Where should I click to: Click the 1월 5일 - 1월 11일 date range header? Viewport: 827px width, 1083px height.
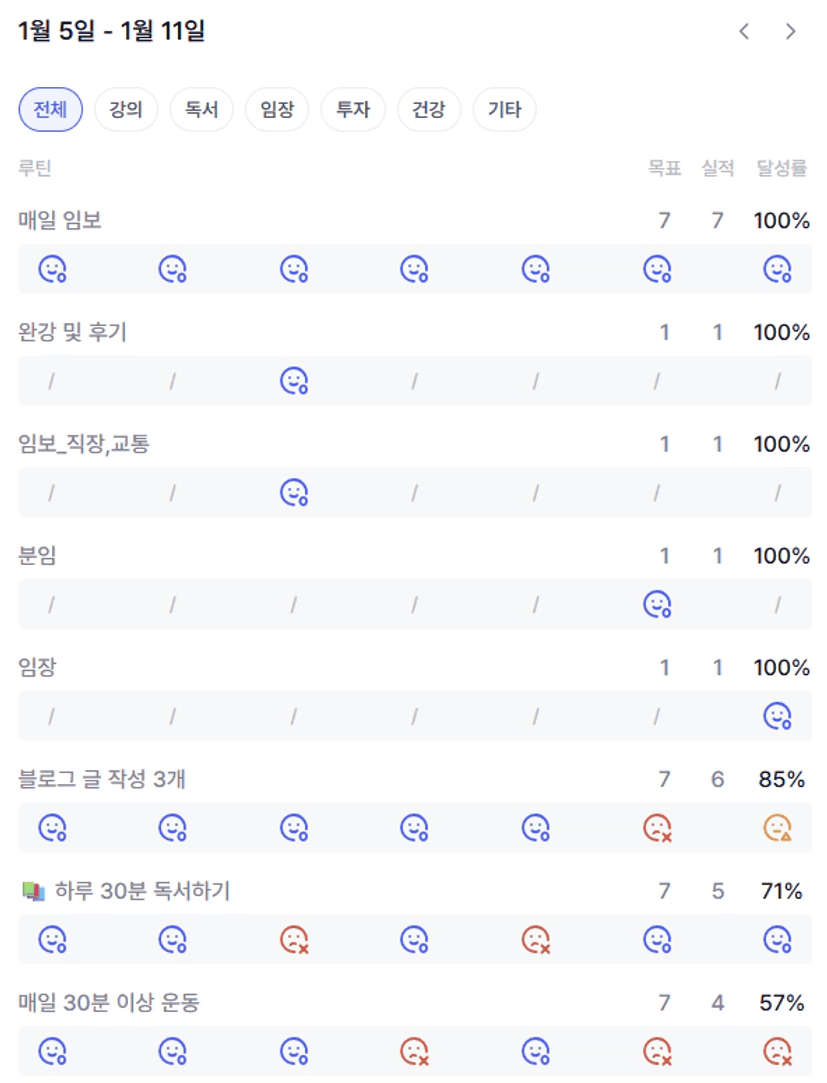(112, 31)
